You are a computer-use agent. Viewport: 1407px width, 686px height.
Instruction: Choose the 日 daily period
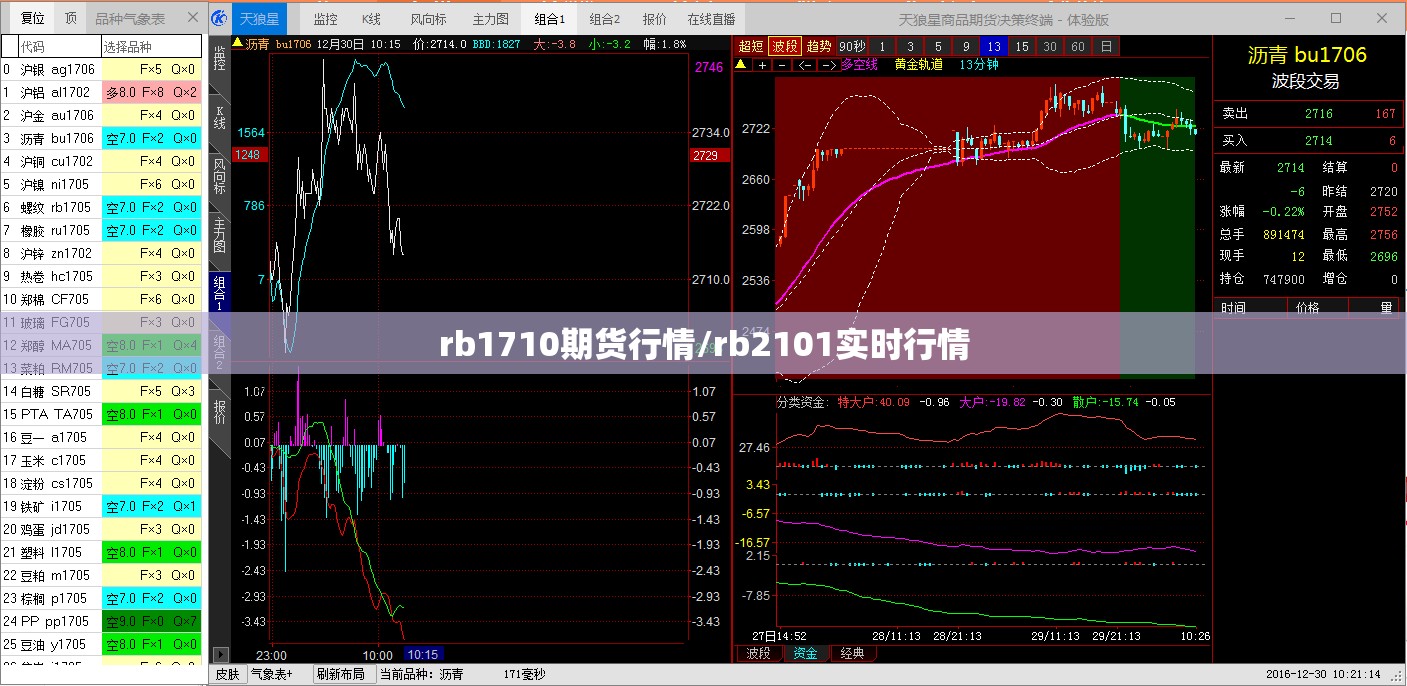click(x=1105, y=46)
